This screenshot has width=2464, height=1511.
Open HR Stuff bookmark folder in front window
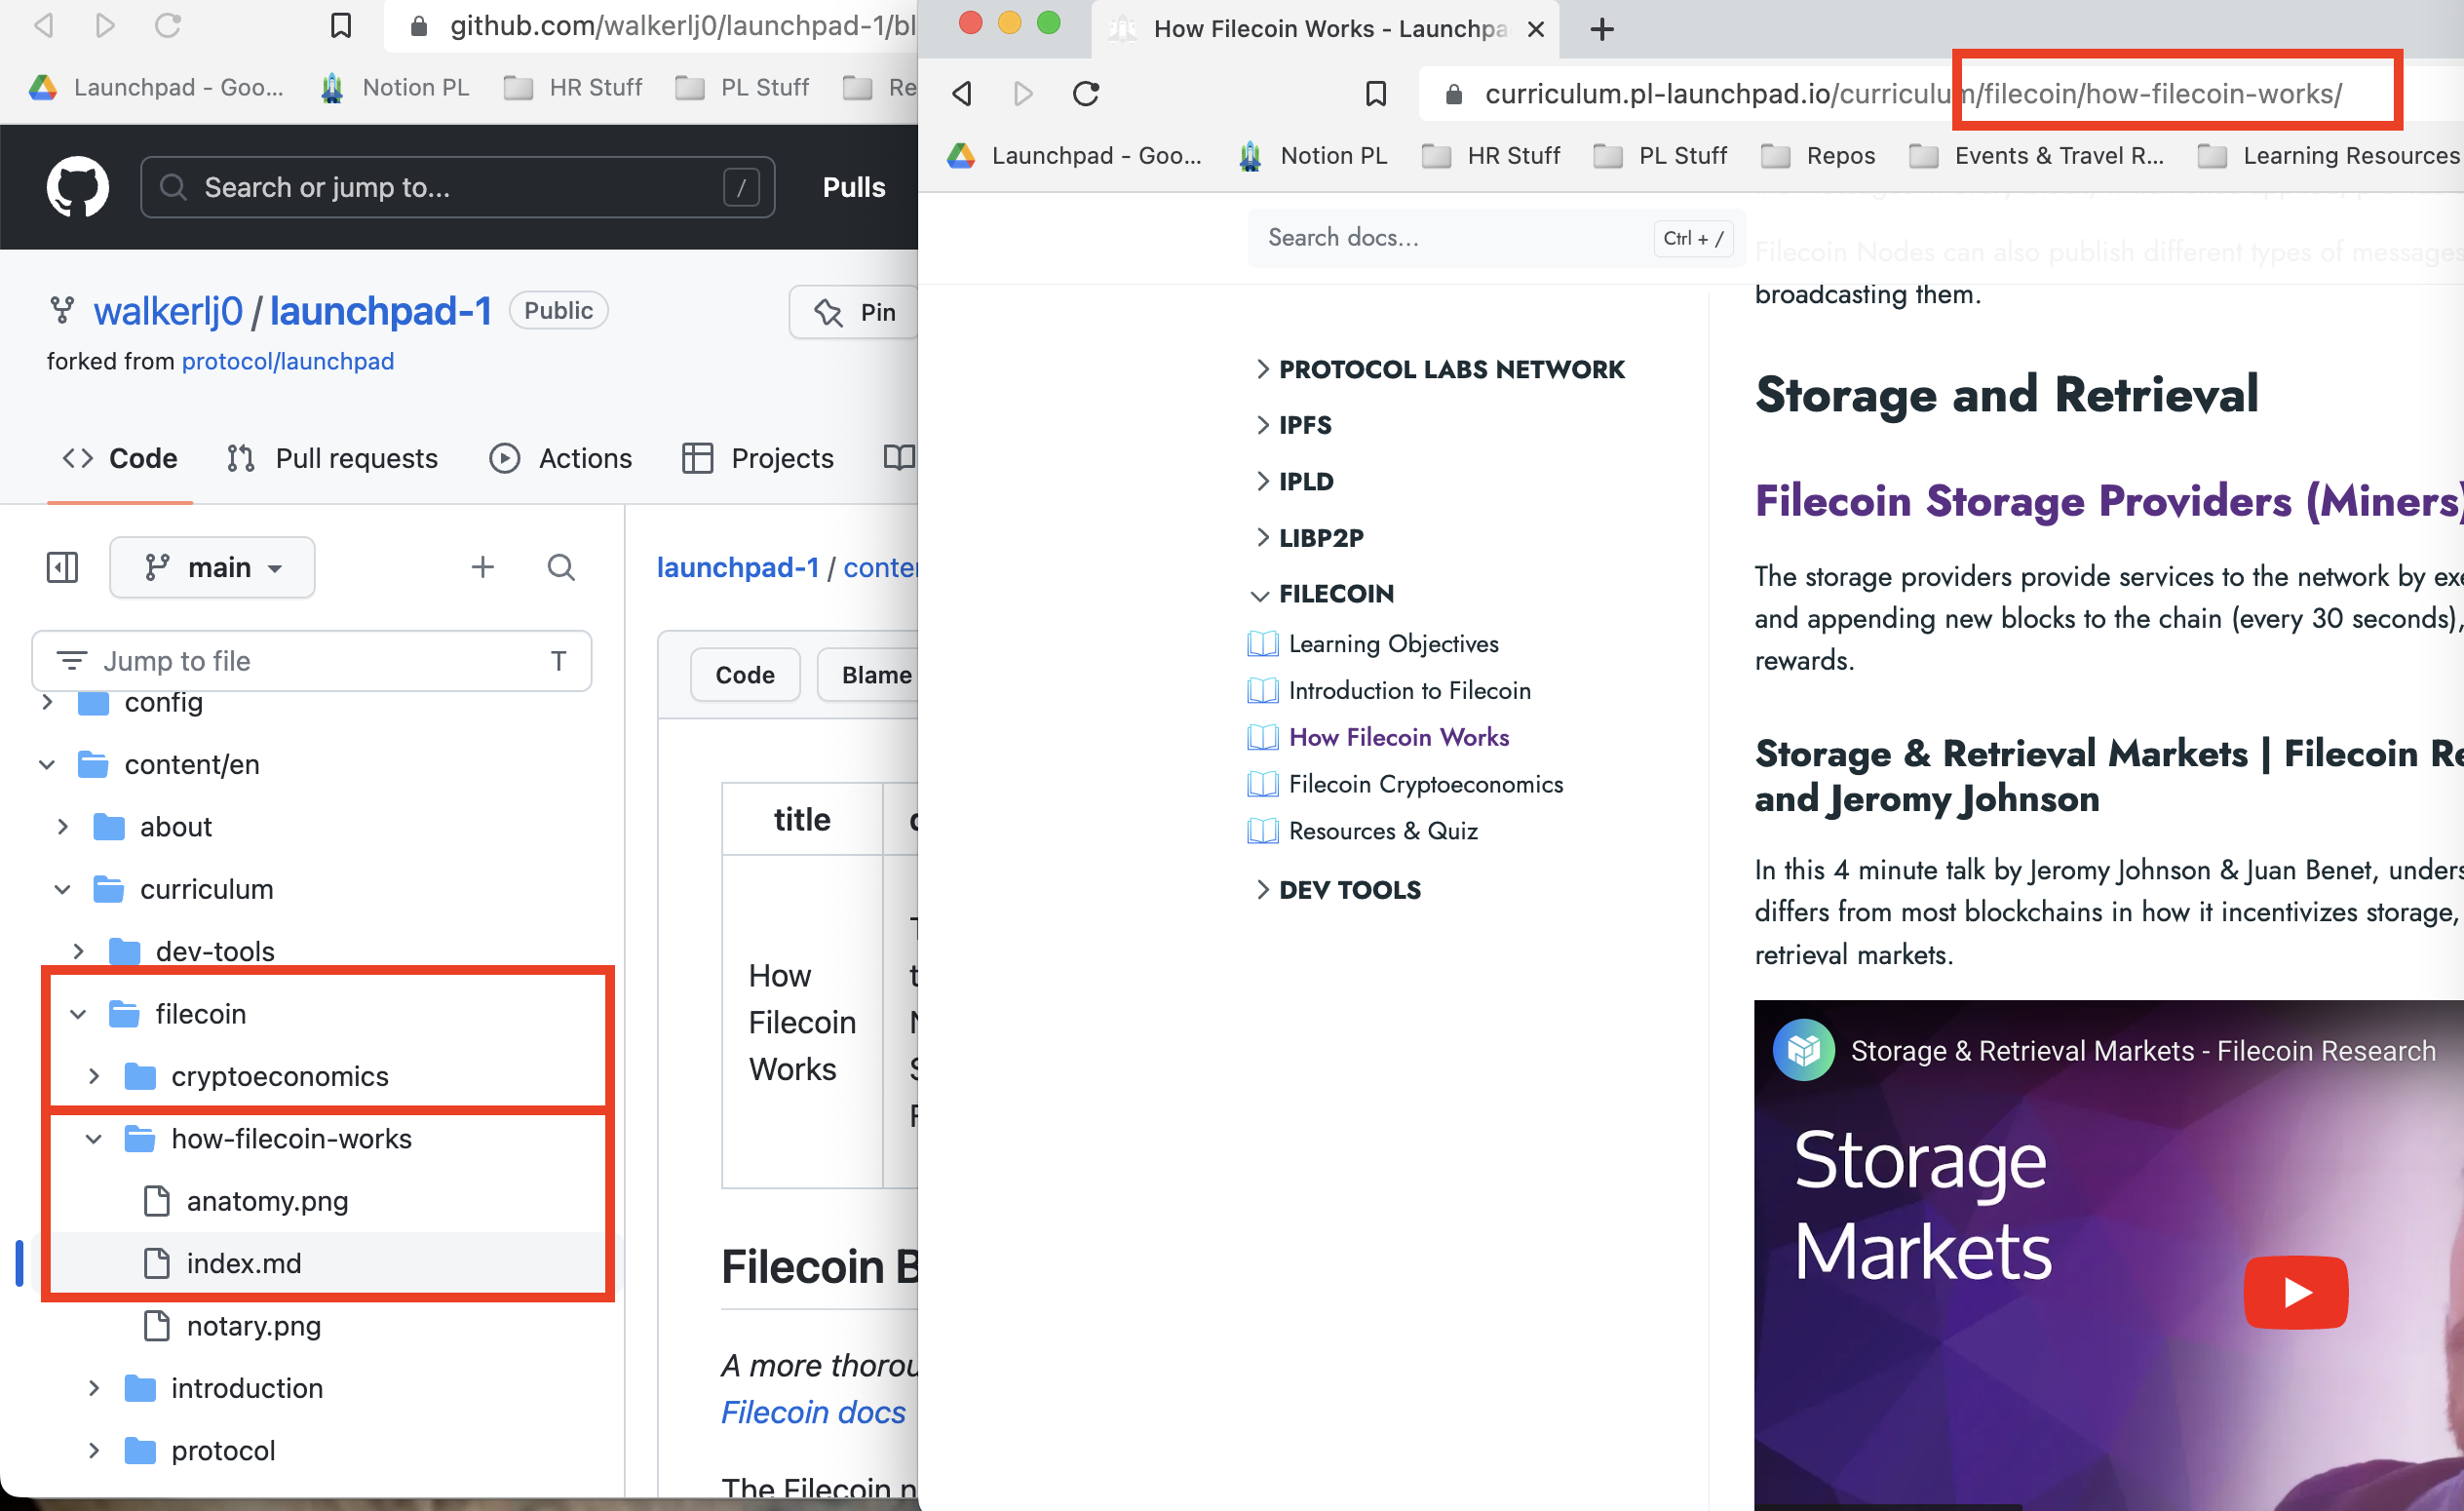1491,156
